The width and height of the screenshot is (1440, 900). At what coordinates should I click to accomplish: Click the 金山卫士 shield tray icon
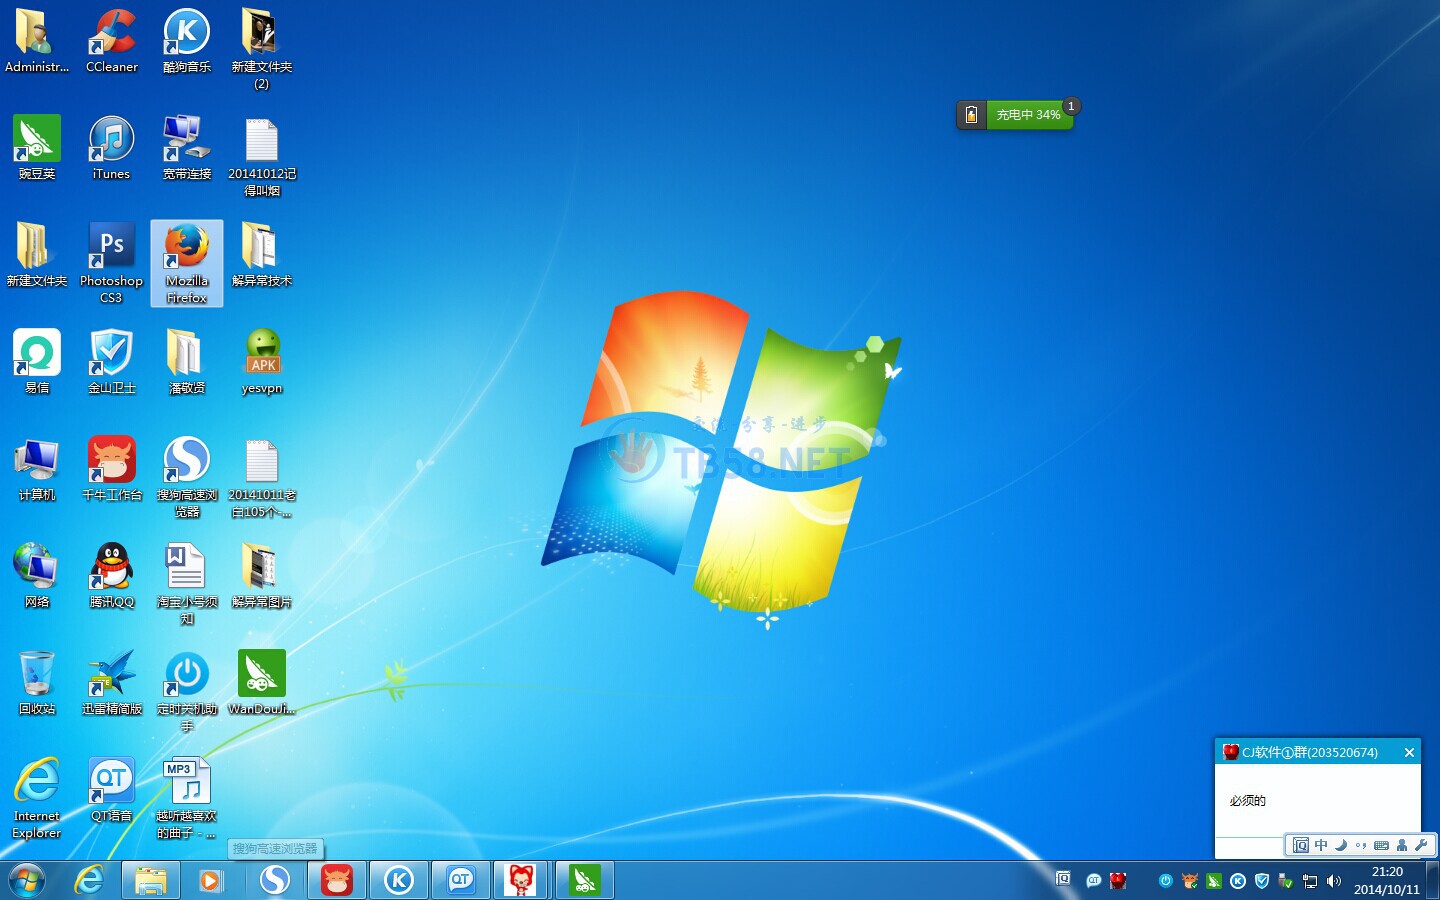(1262, 881)
